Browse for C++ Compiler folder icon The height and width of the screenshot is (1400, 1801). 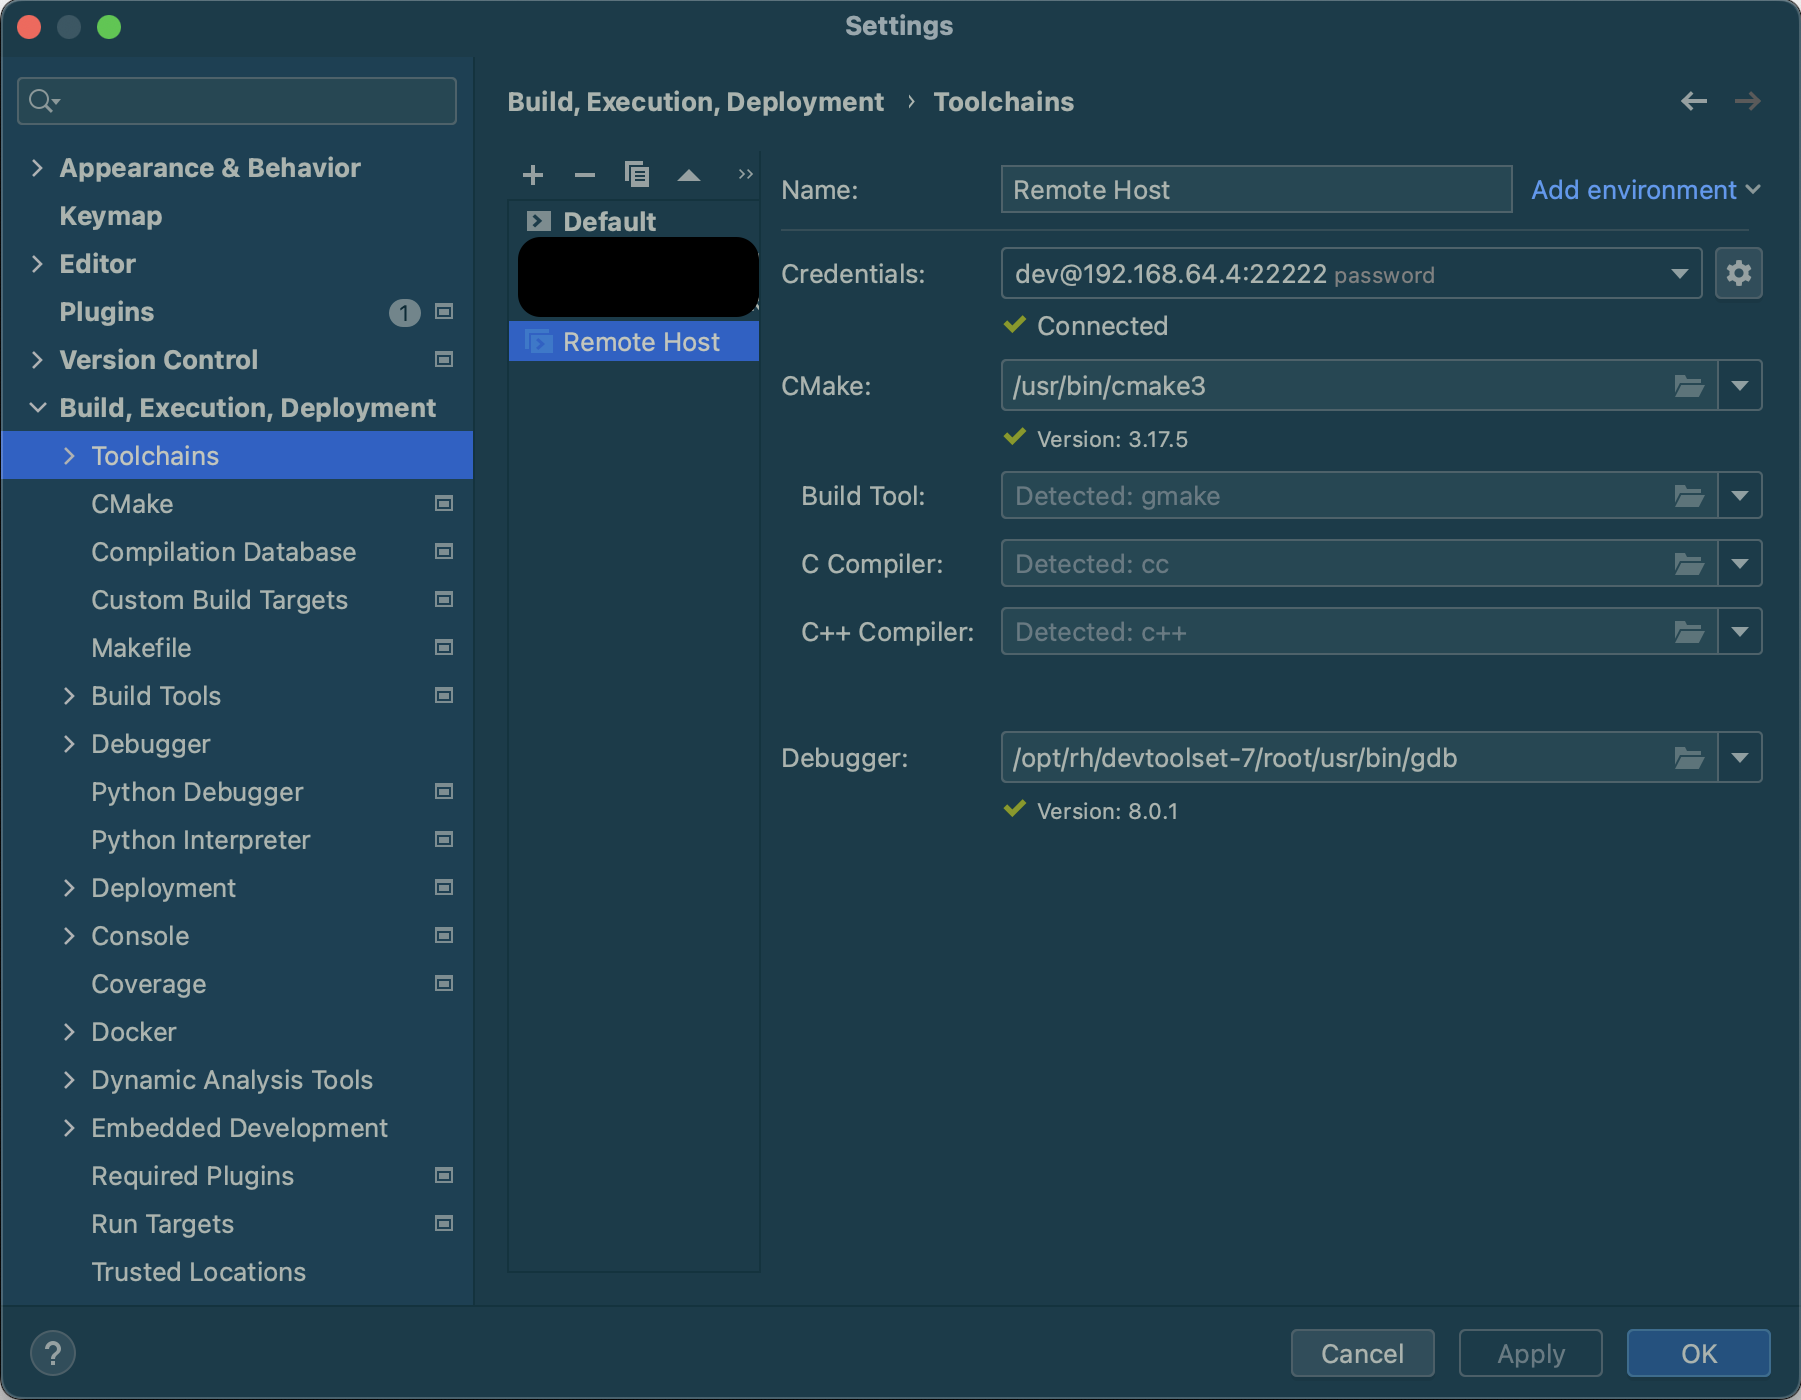1689,632
